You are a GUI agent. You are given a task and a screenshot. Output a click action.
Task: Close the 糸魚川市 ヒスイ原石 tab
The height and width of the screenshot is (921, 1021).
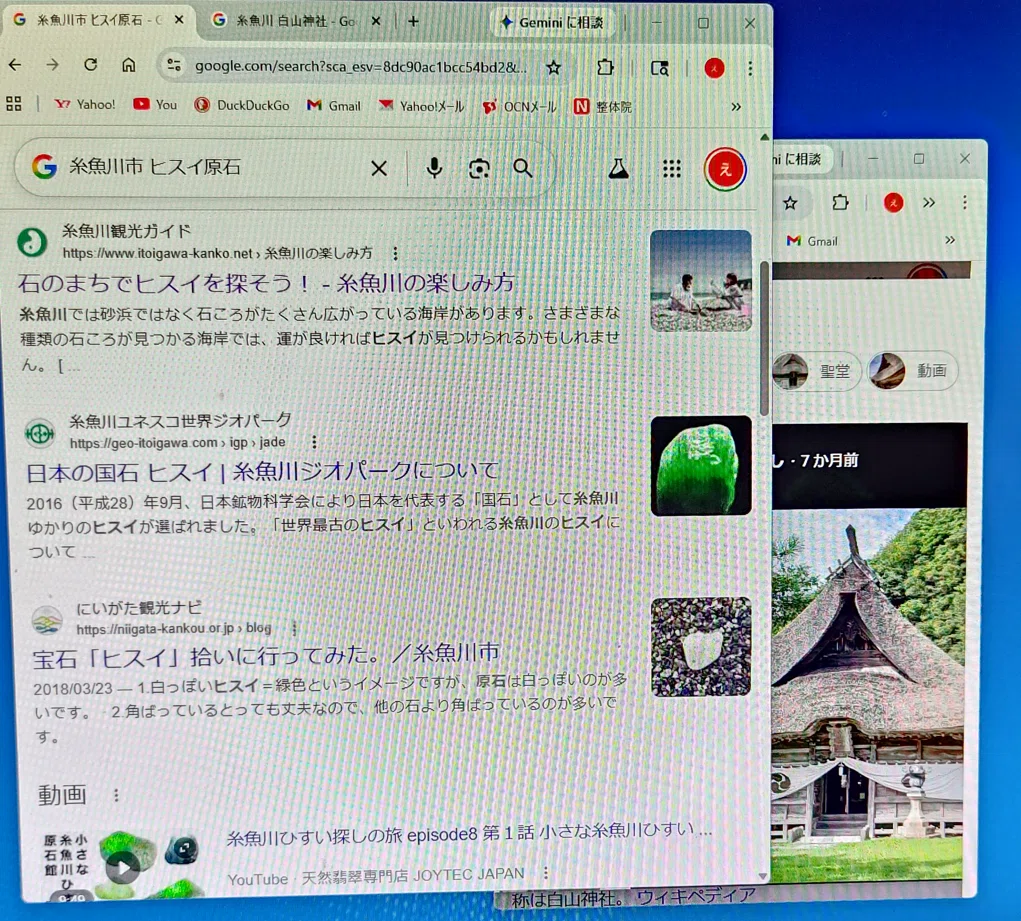click(x=179, y=20)
